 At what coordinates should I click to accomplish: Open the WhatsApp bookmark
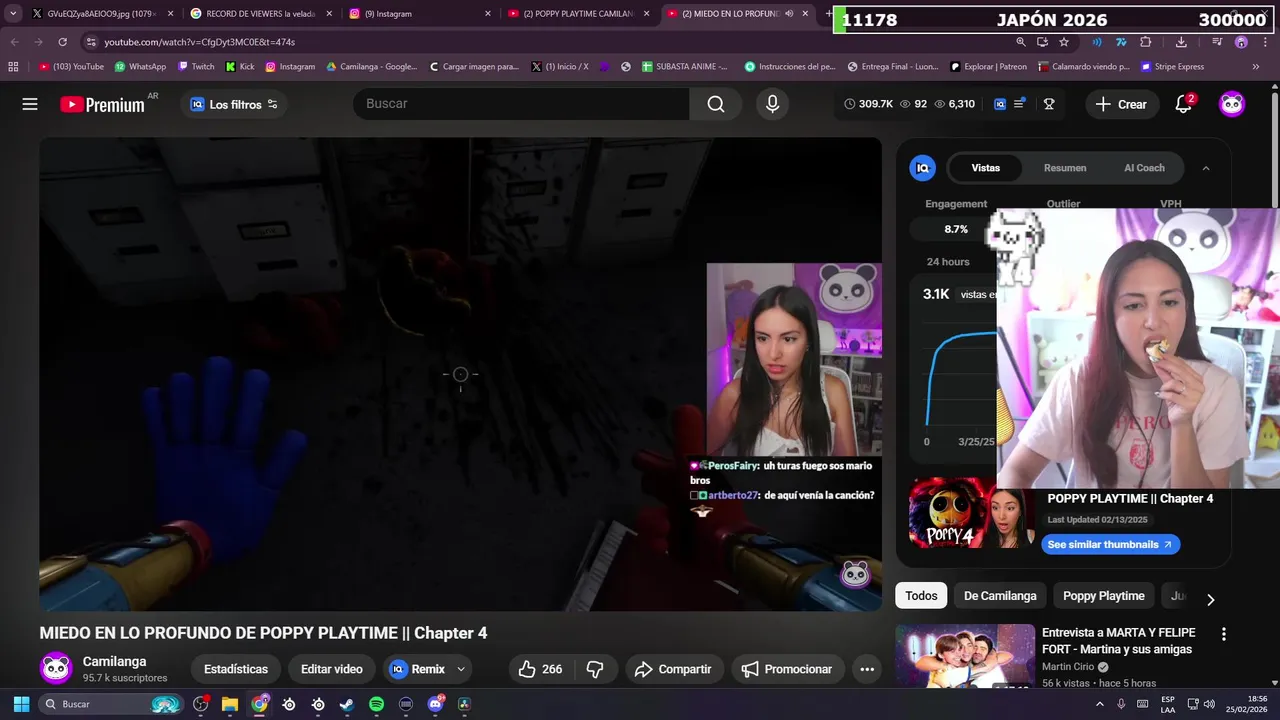140,67
